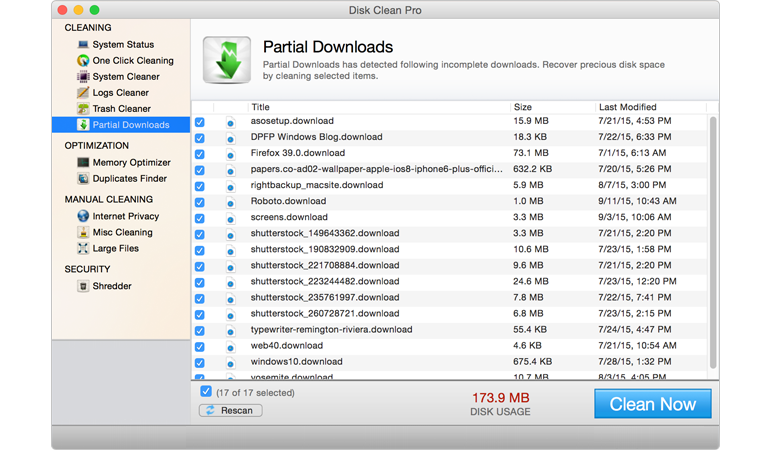Click the System Cleaner sidebar icon

pos(83,77)
